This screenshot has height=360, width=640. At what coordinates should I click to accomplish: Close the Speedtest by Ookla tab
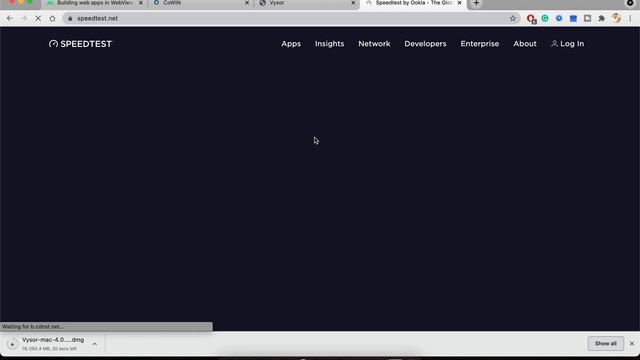pos(459,3)
